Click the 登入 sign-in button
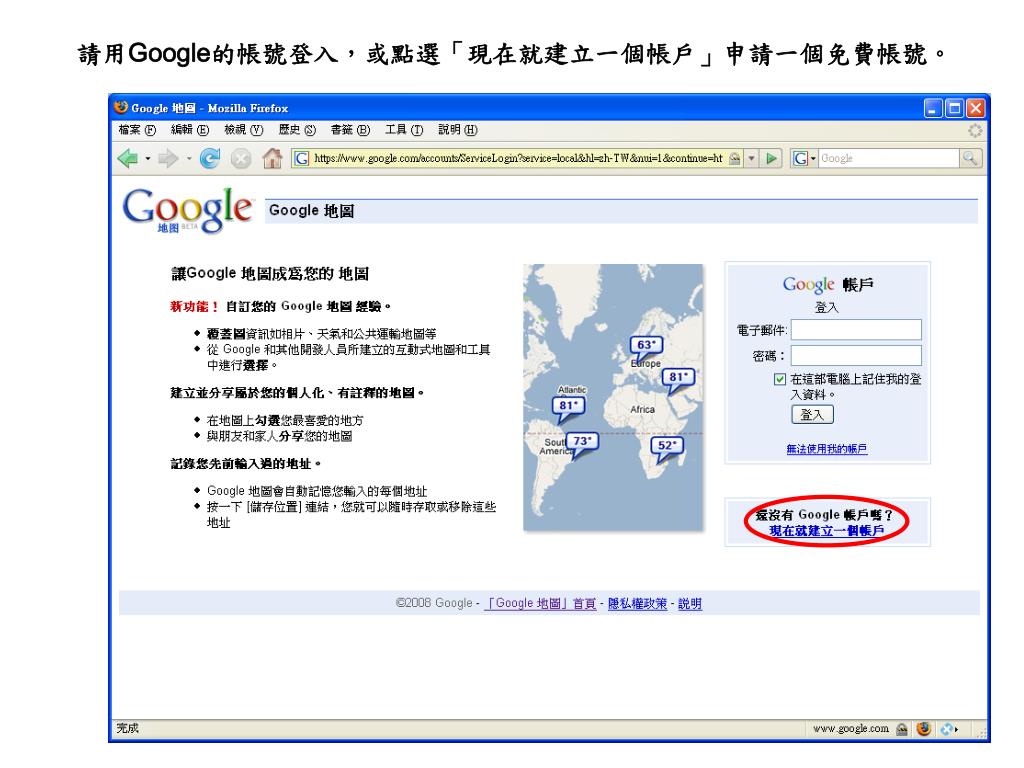This screenshot has width=1024, height=768. tap(812, 415)
